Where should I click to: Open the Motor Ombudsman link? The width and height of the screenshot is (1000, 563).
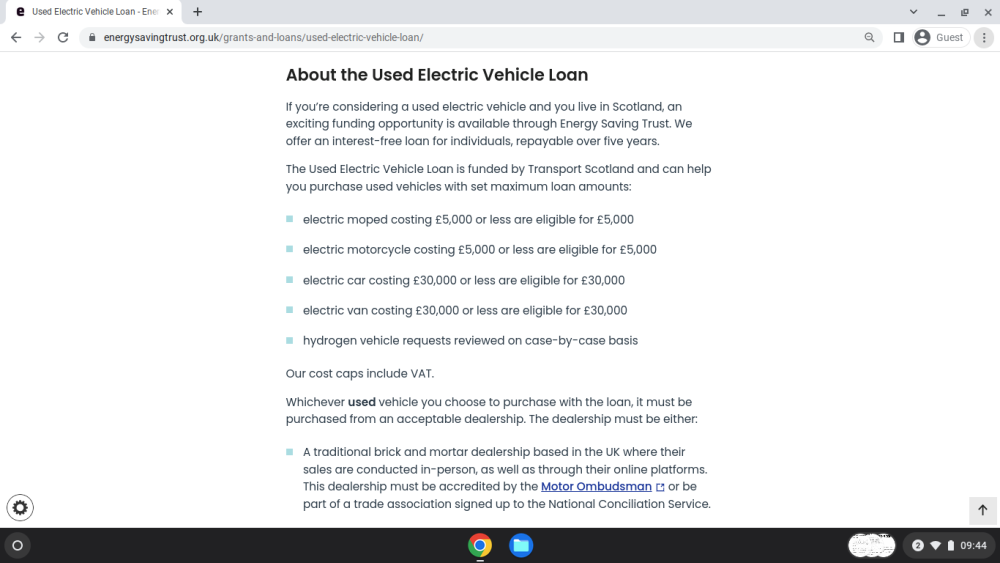pyautogui.click(x=596, y=486)
